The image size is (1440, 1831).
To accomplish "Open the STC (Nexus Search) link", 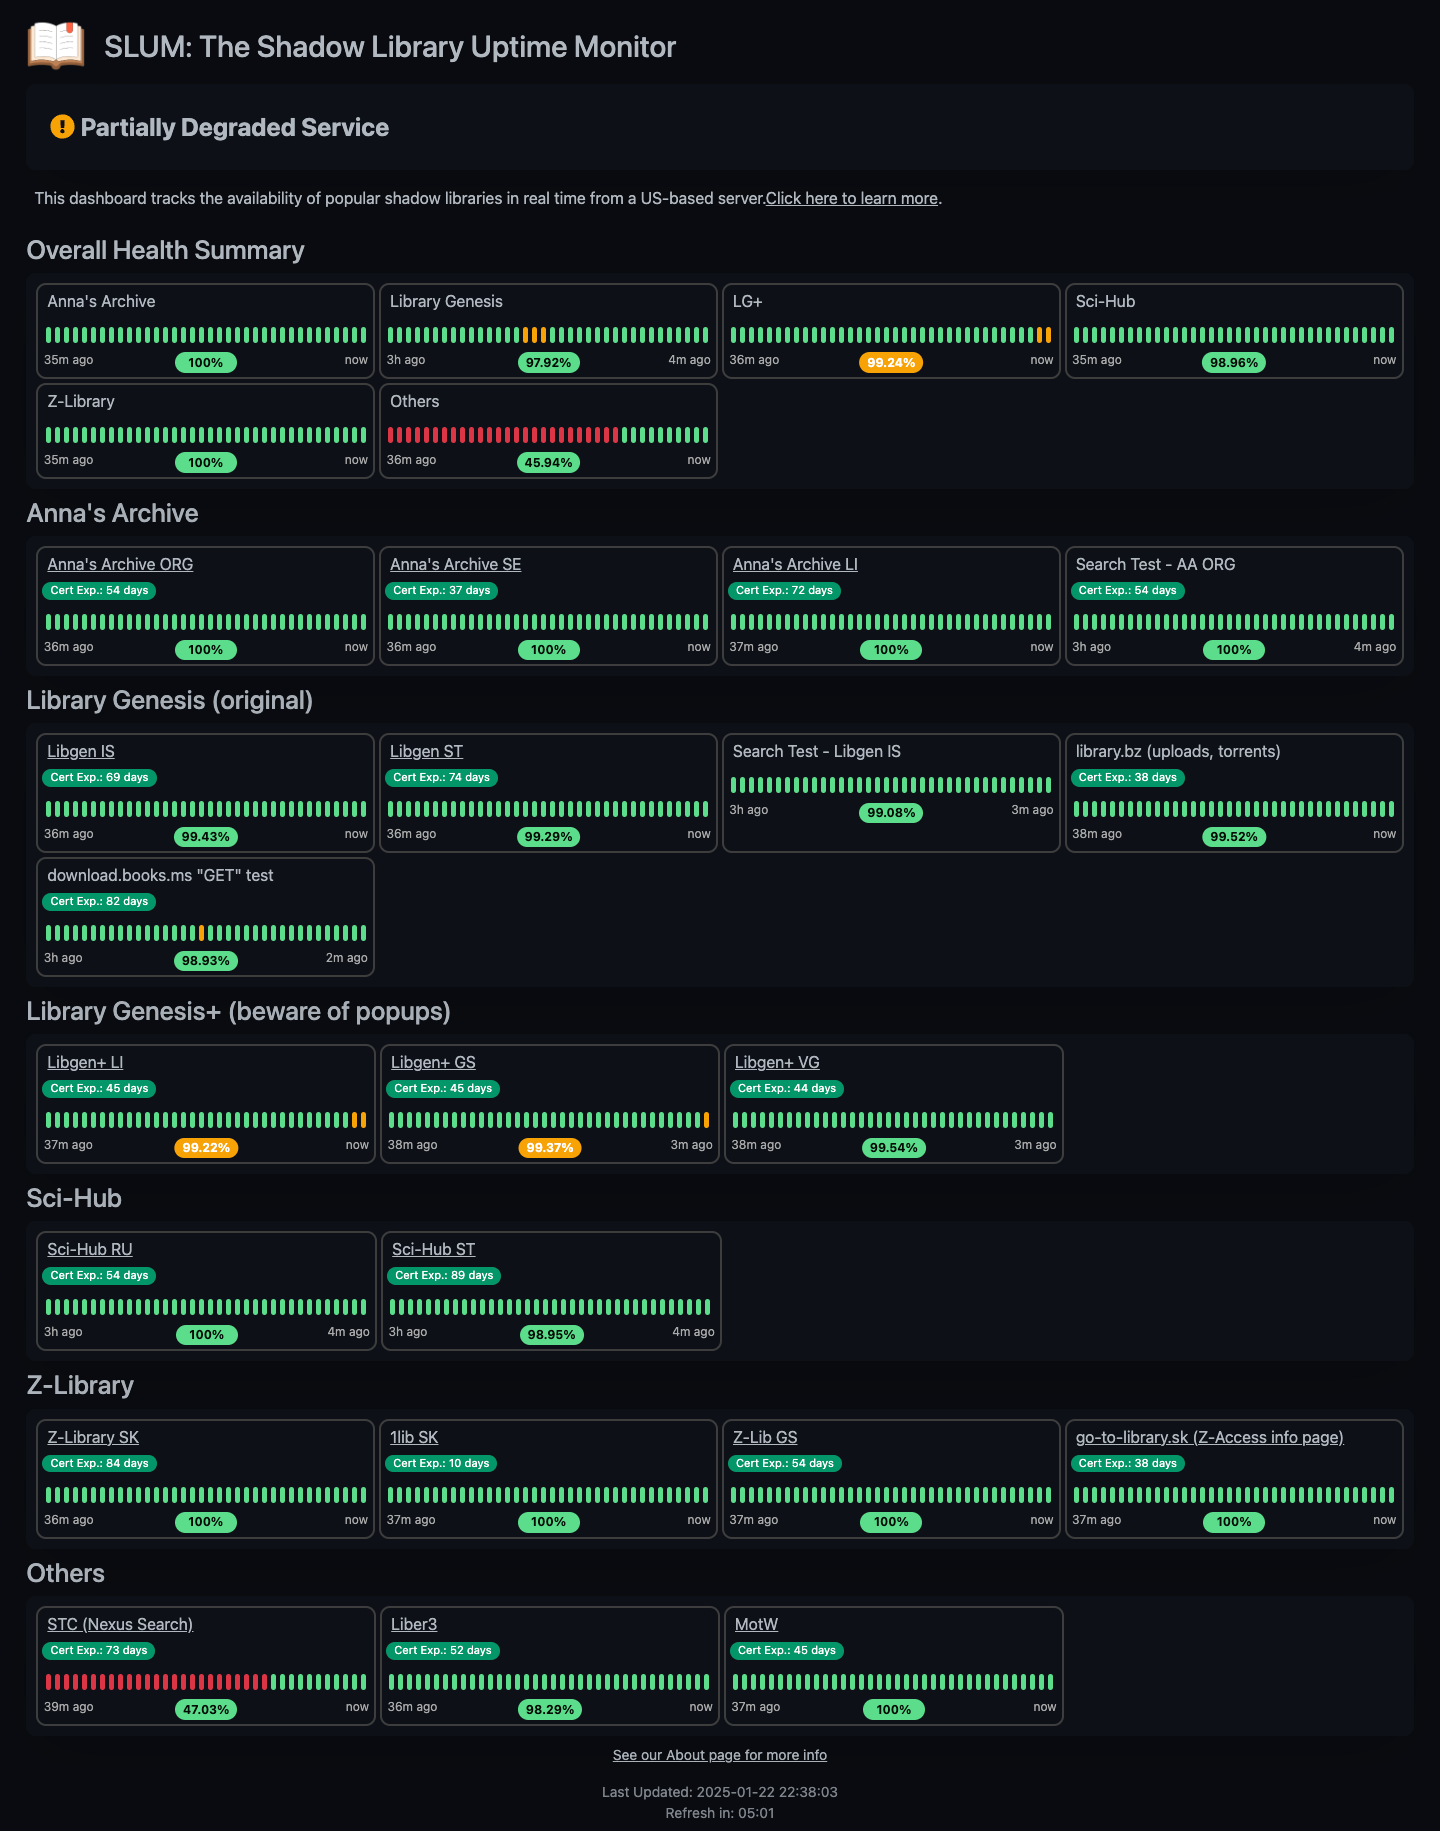I will [x=120, y=1624].
